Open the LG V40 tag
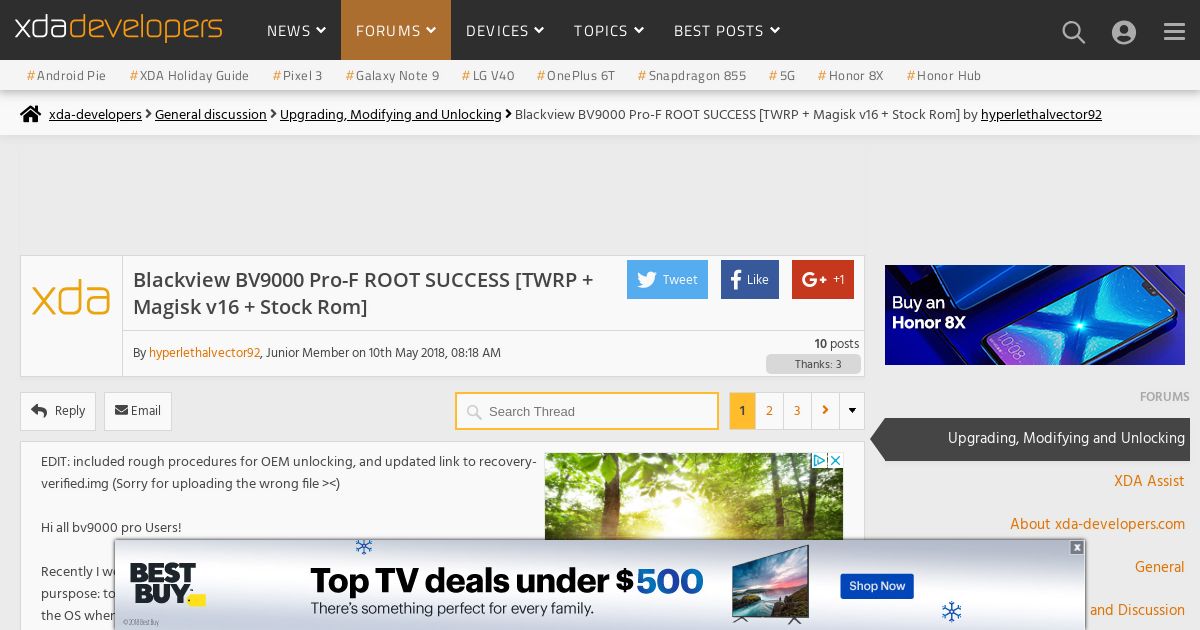The height and width of the screenshot is (630, 1200). (488, 76)
